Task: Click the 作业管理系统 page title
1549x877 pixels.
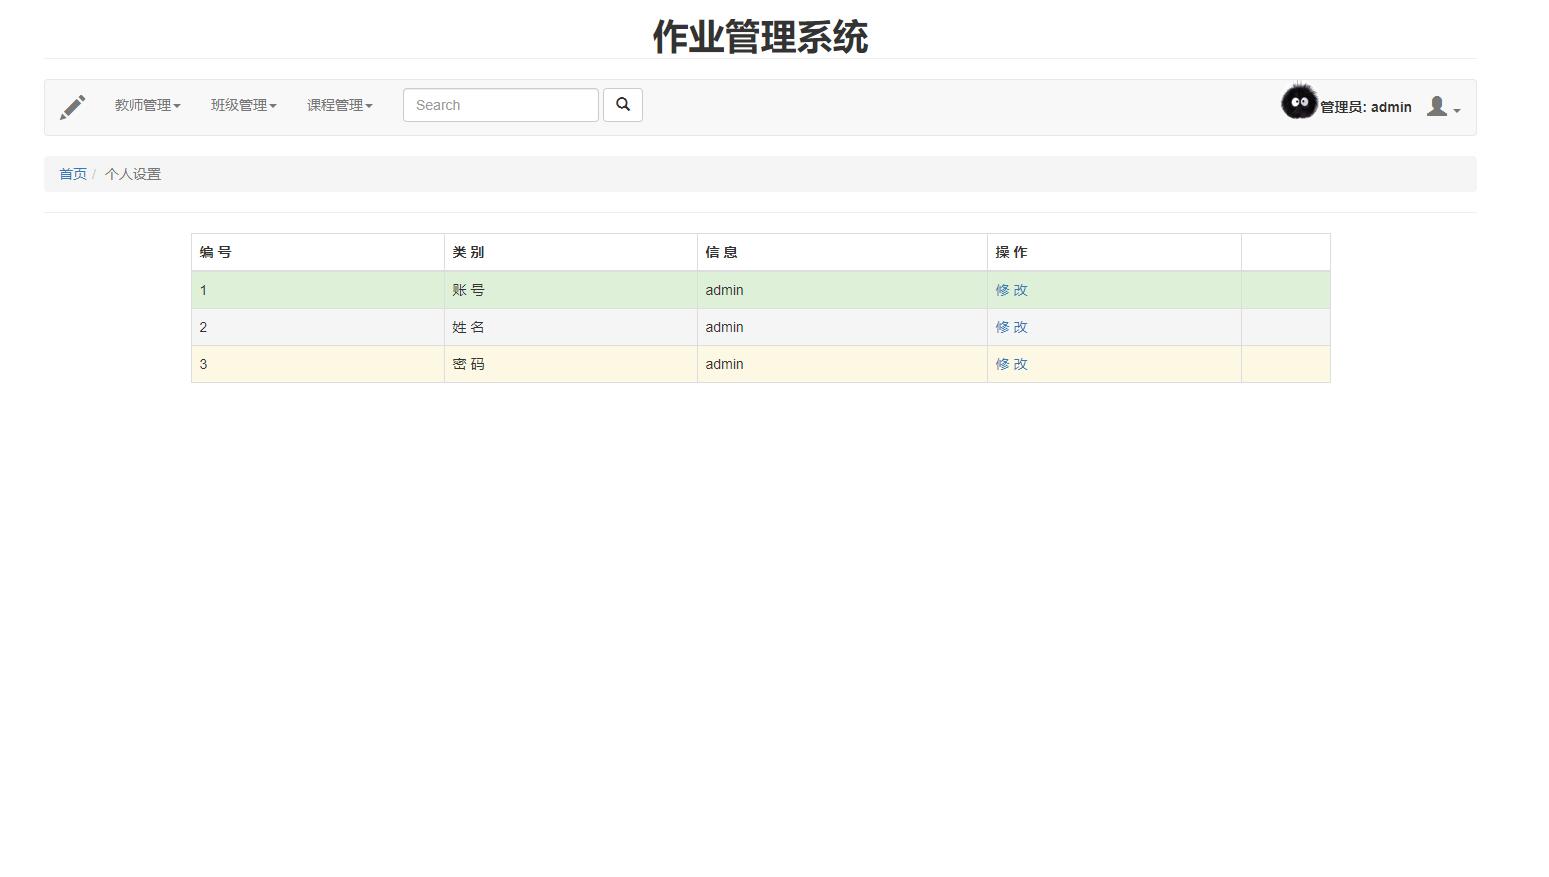Action: [759, 38]
